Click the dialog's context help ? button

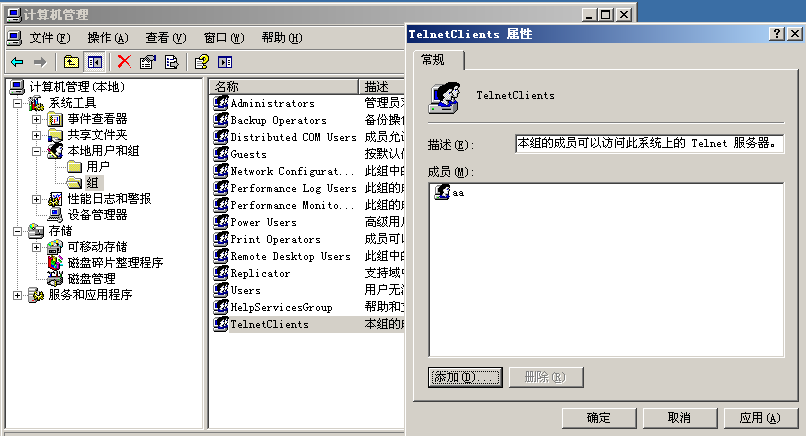[x=777, y=34]
